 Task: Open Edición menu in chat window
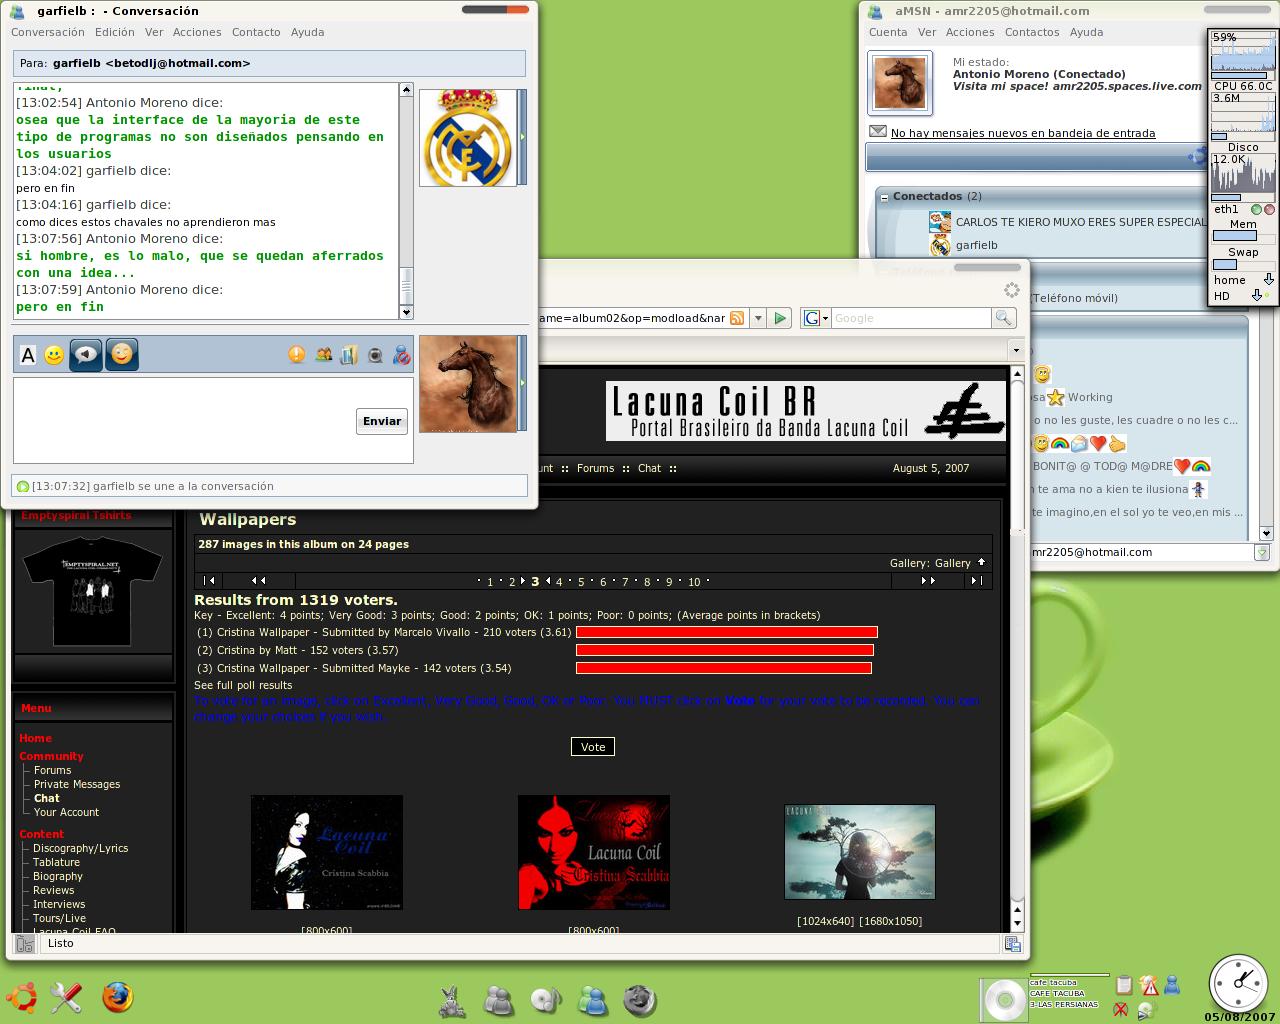(x=115, y=32)
